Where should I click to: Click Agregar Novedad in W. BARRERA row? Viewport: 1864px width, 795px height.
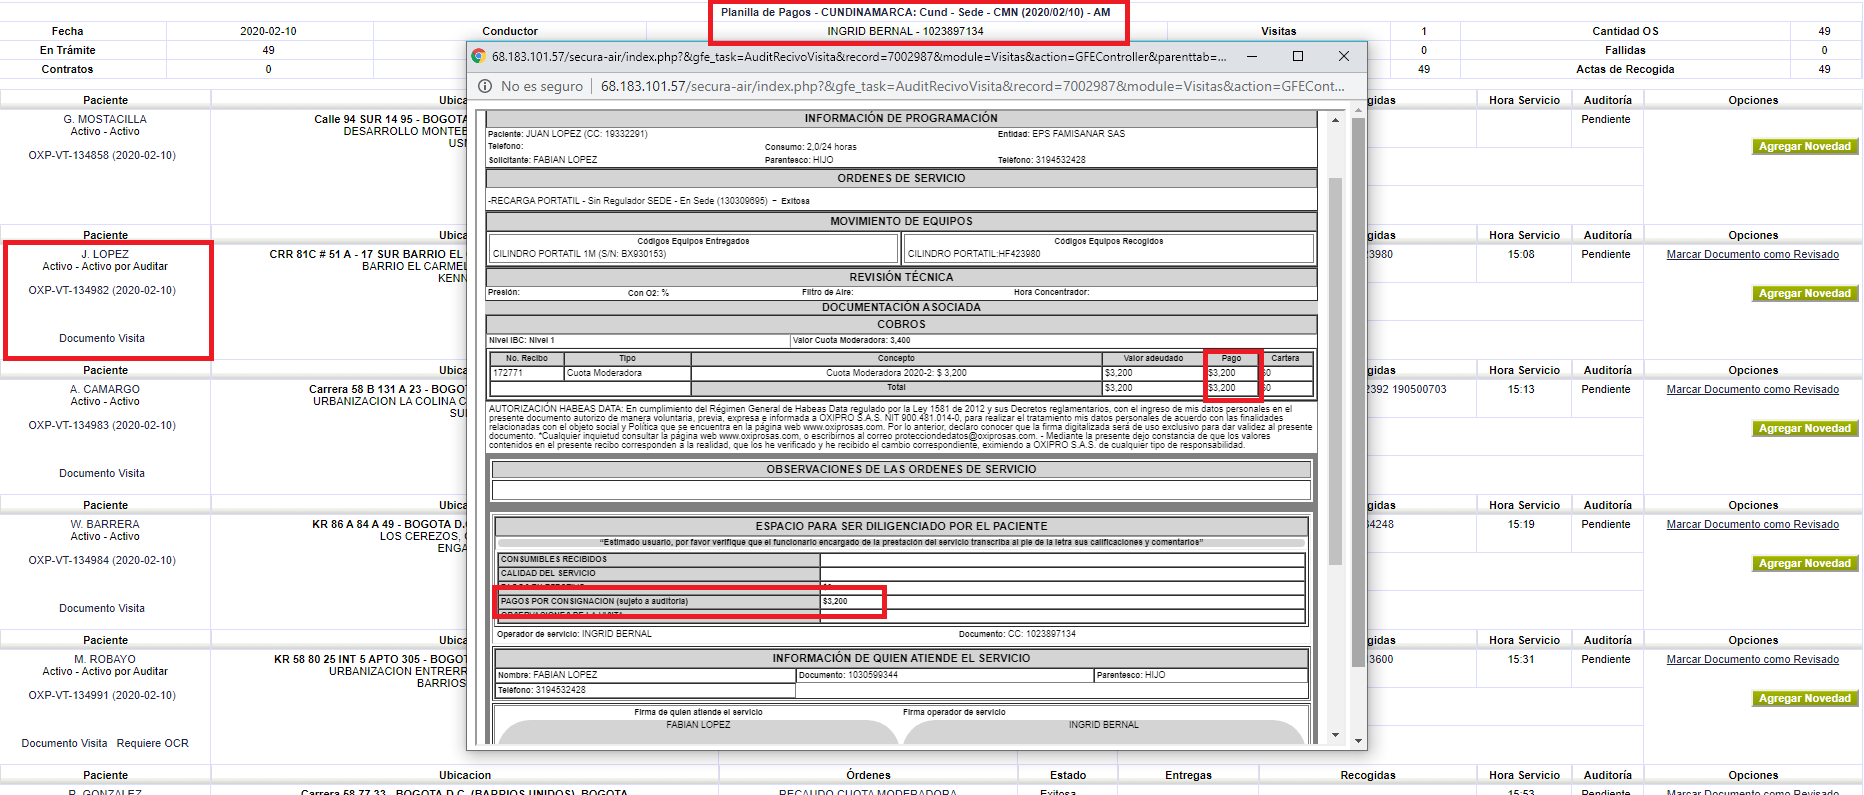(1804, 564)
